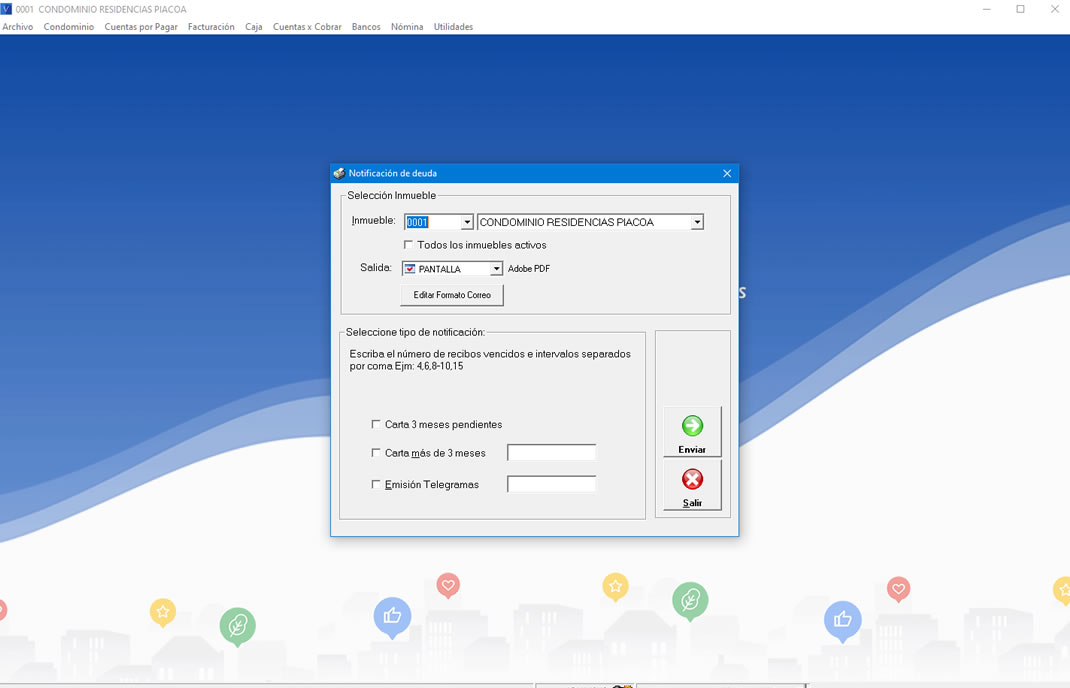This screenshot has width=1070, height=688.
Task: Click the red Salir X icon
Action: tap(692, 480)
